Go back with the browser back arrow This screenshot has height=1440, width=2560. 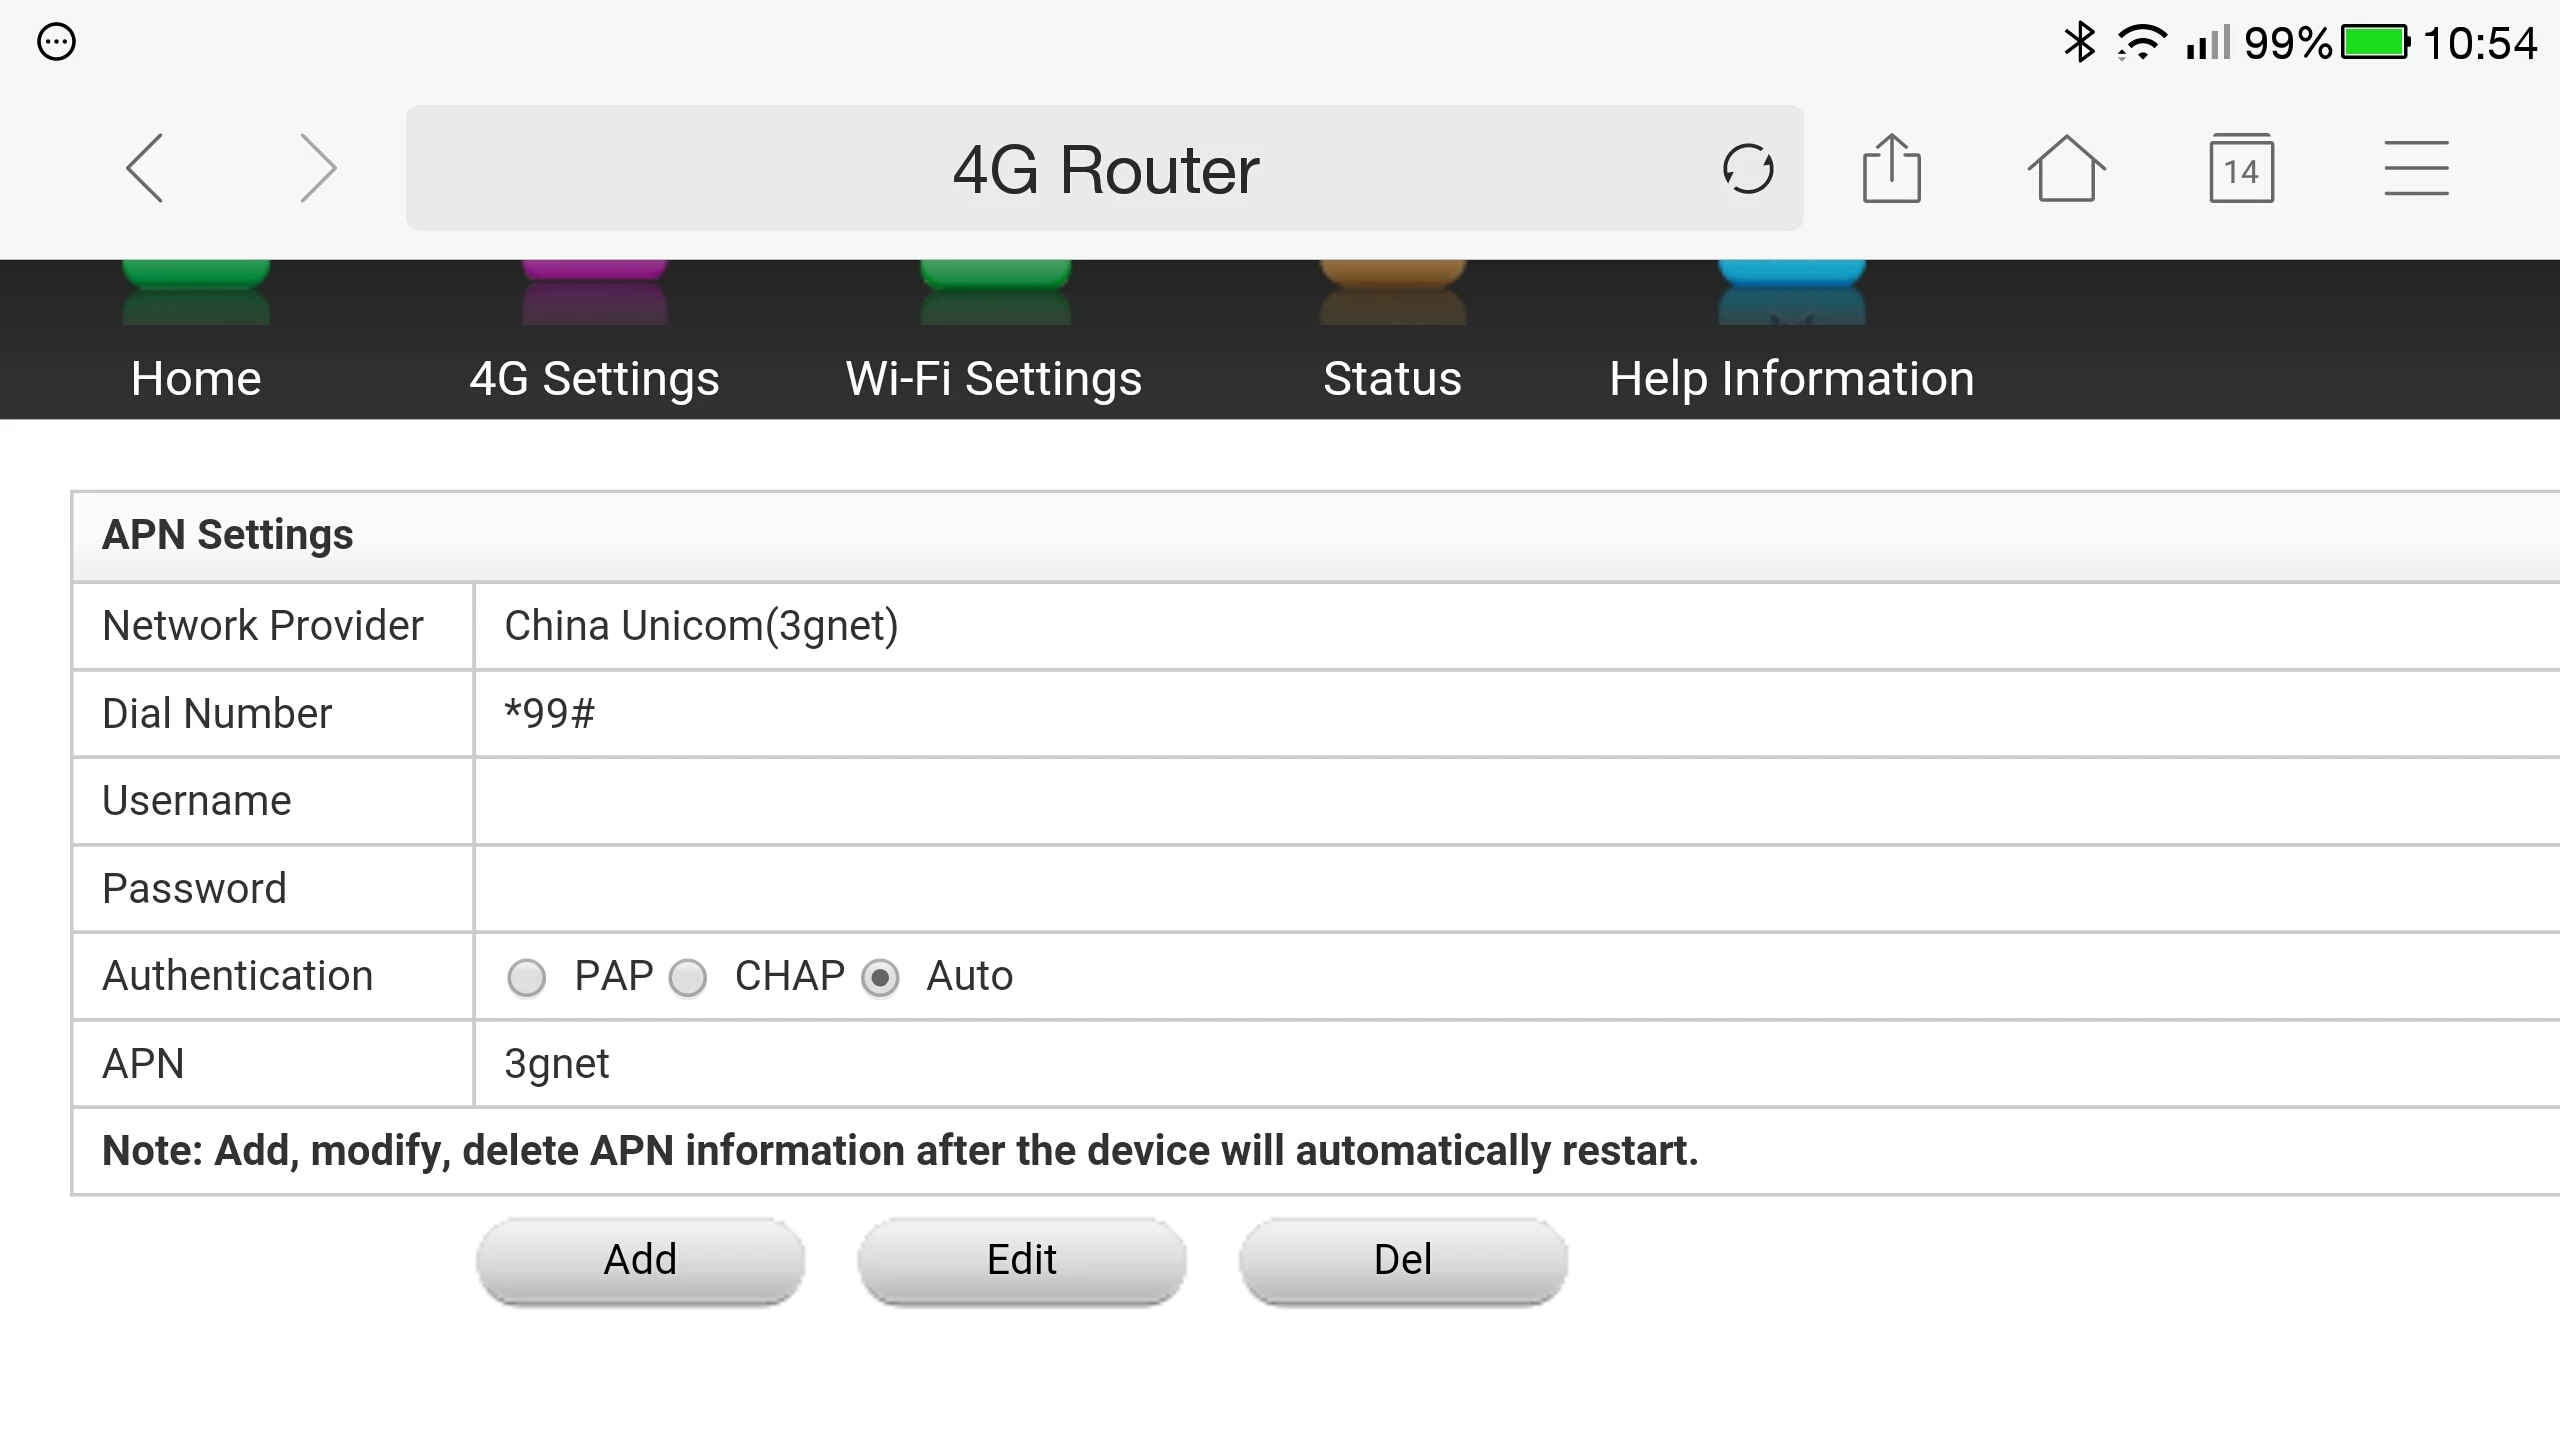pos(145,168)
